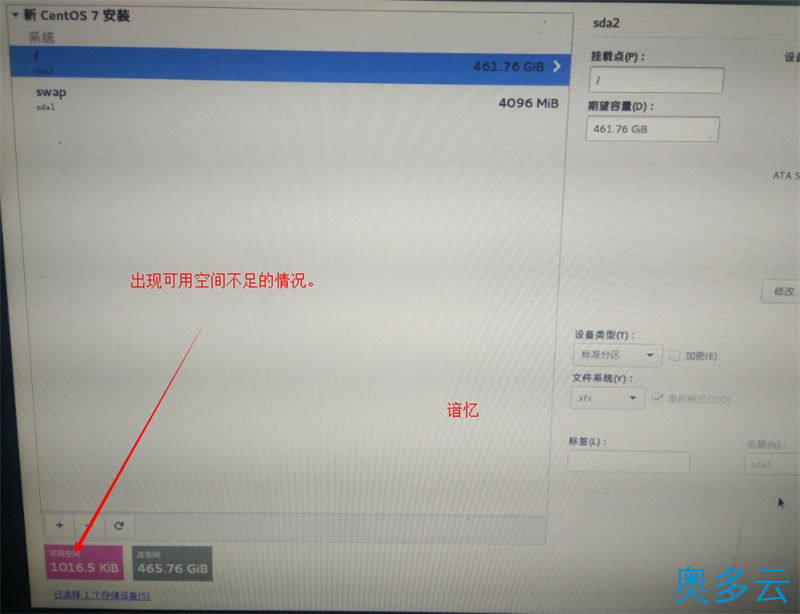Select the / sda2 partition row
800x614 pixels.
[289, 64]
